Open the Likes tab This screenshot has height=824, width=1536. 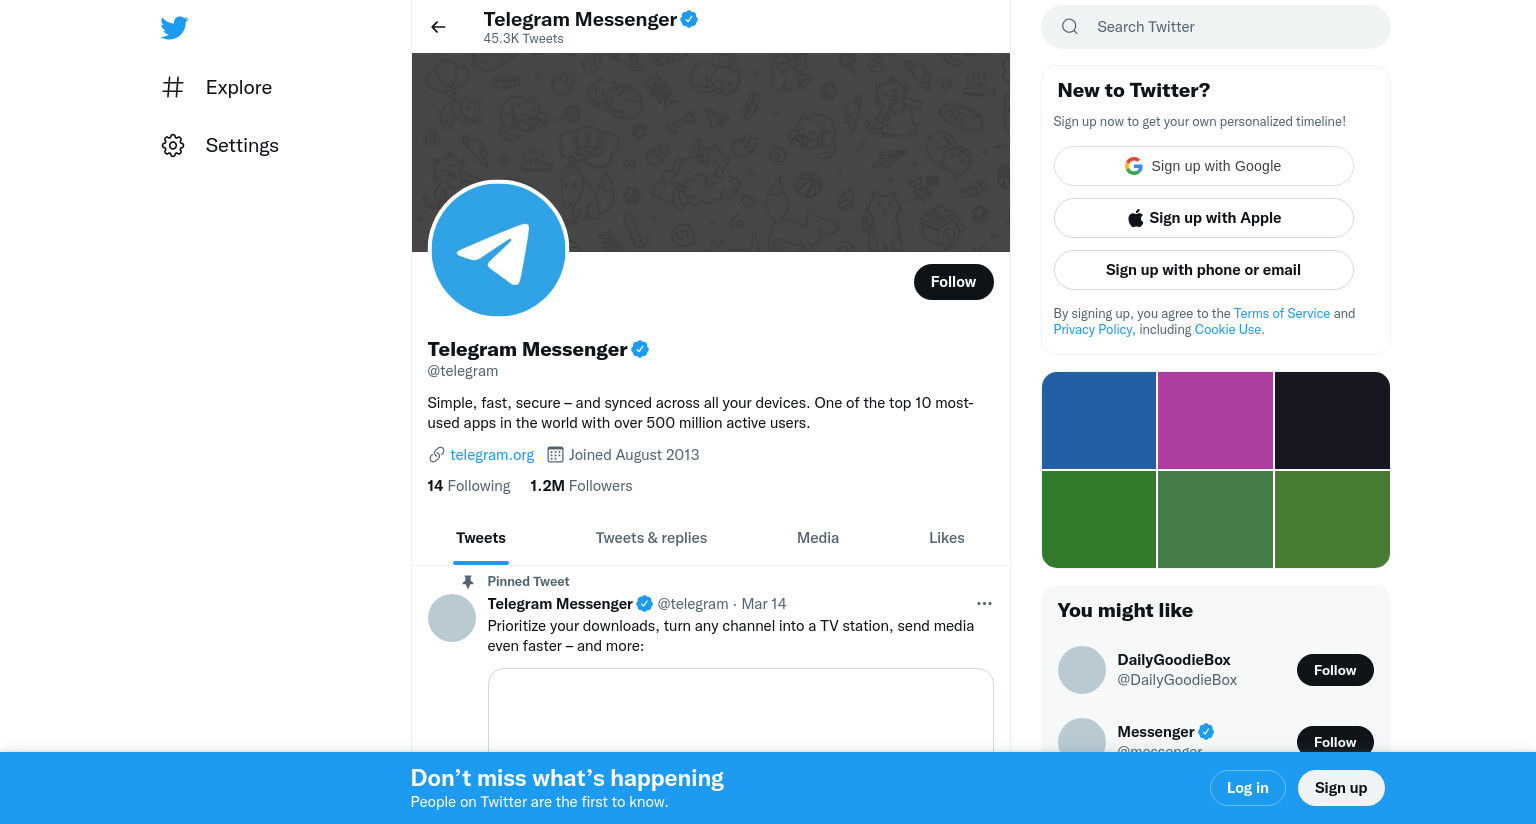point(947,538)
